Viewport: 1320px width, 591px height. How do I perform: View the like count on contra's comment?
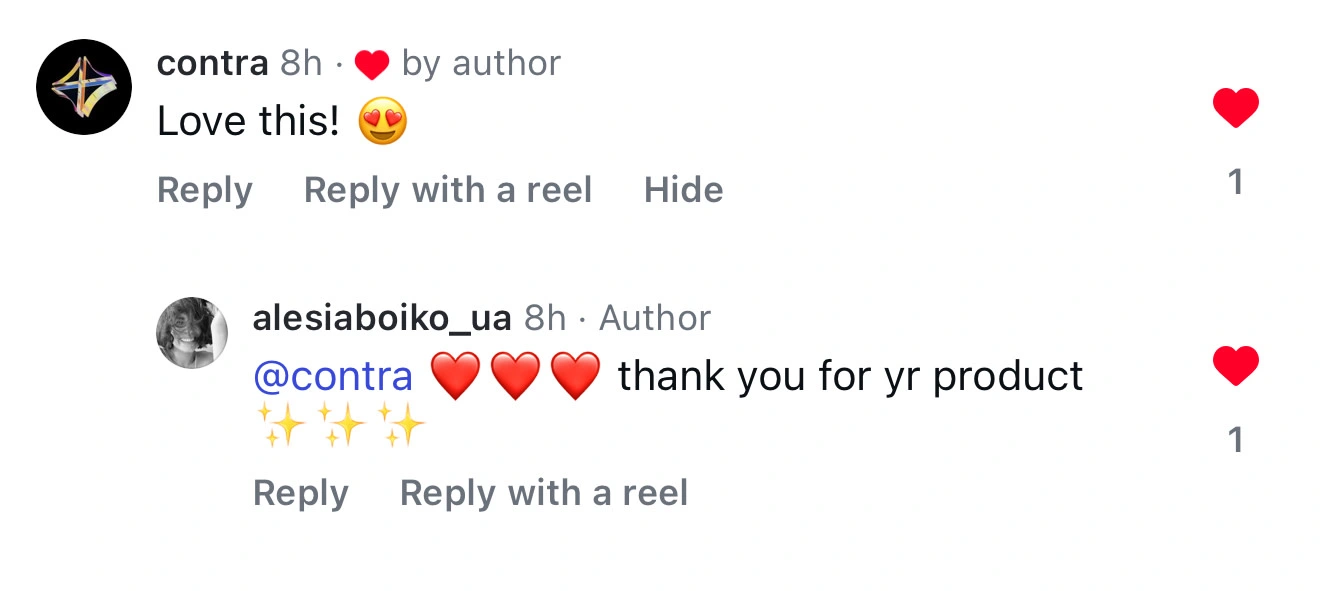[x=1235, y=182]
